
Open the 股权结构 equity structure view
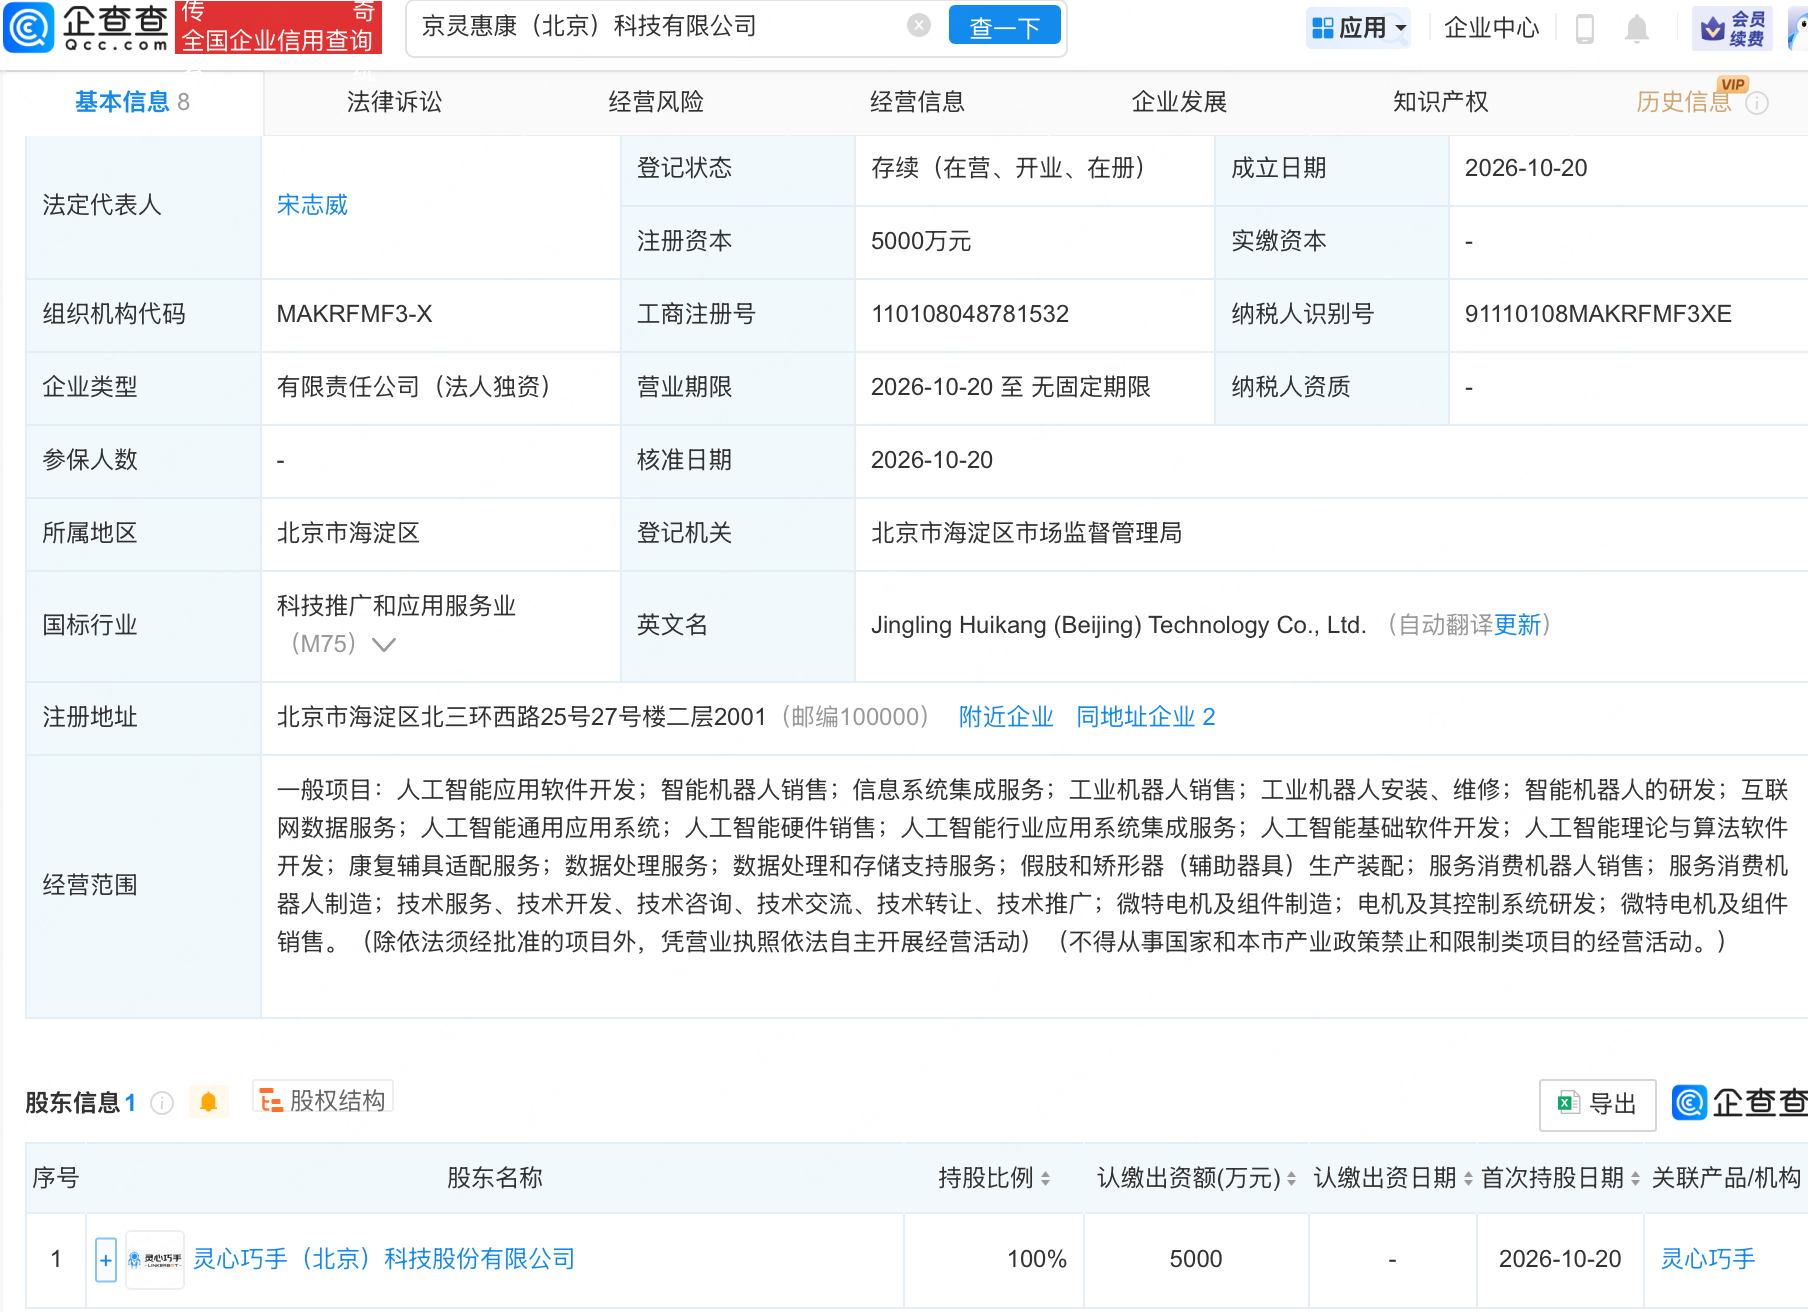click(323, 1100)
